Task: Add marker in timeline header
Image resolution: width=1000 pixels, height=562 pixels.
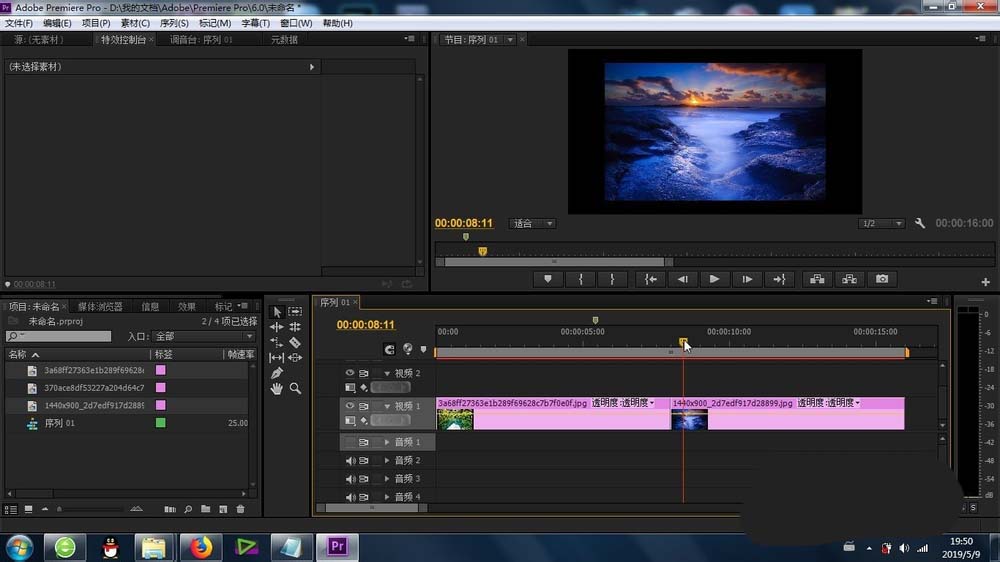Action: [423, 349]
